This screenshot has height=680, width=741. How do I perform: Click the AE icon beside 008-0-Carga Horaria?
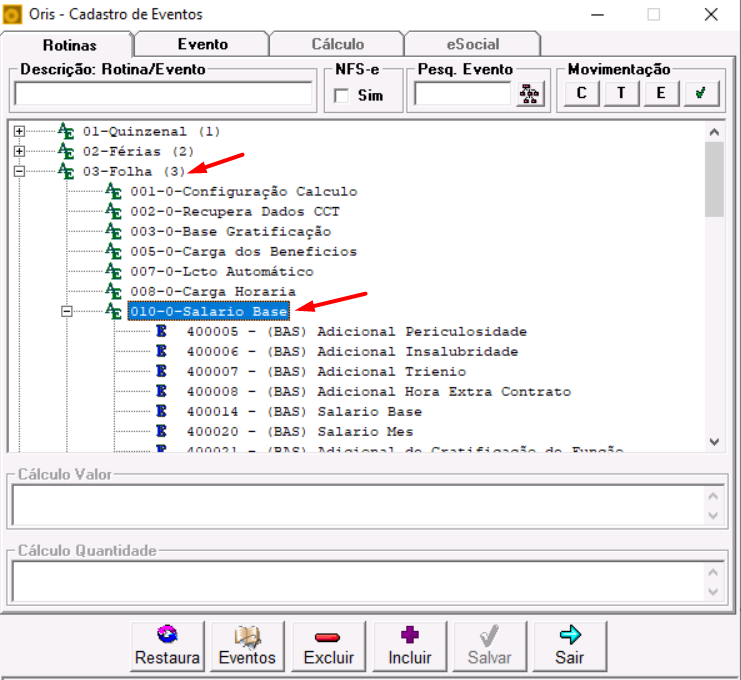pos(113,291)
